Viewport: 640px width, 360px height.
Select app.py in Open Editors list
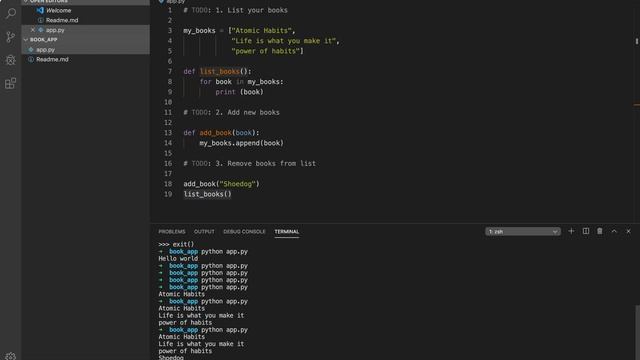(55, 30)
